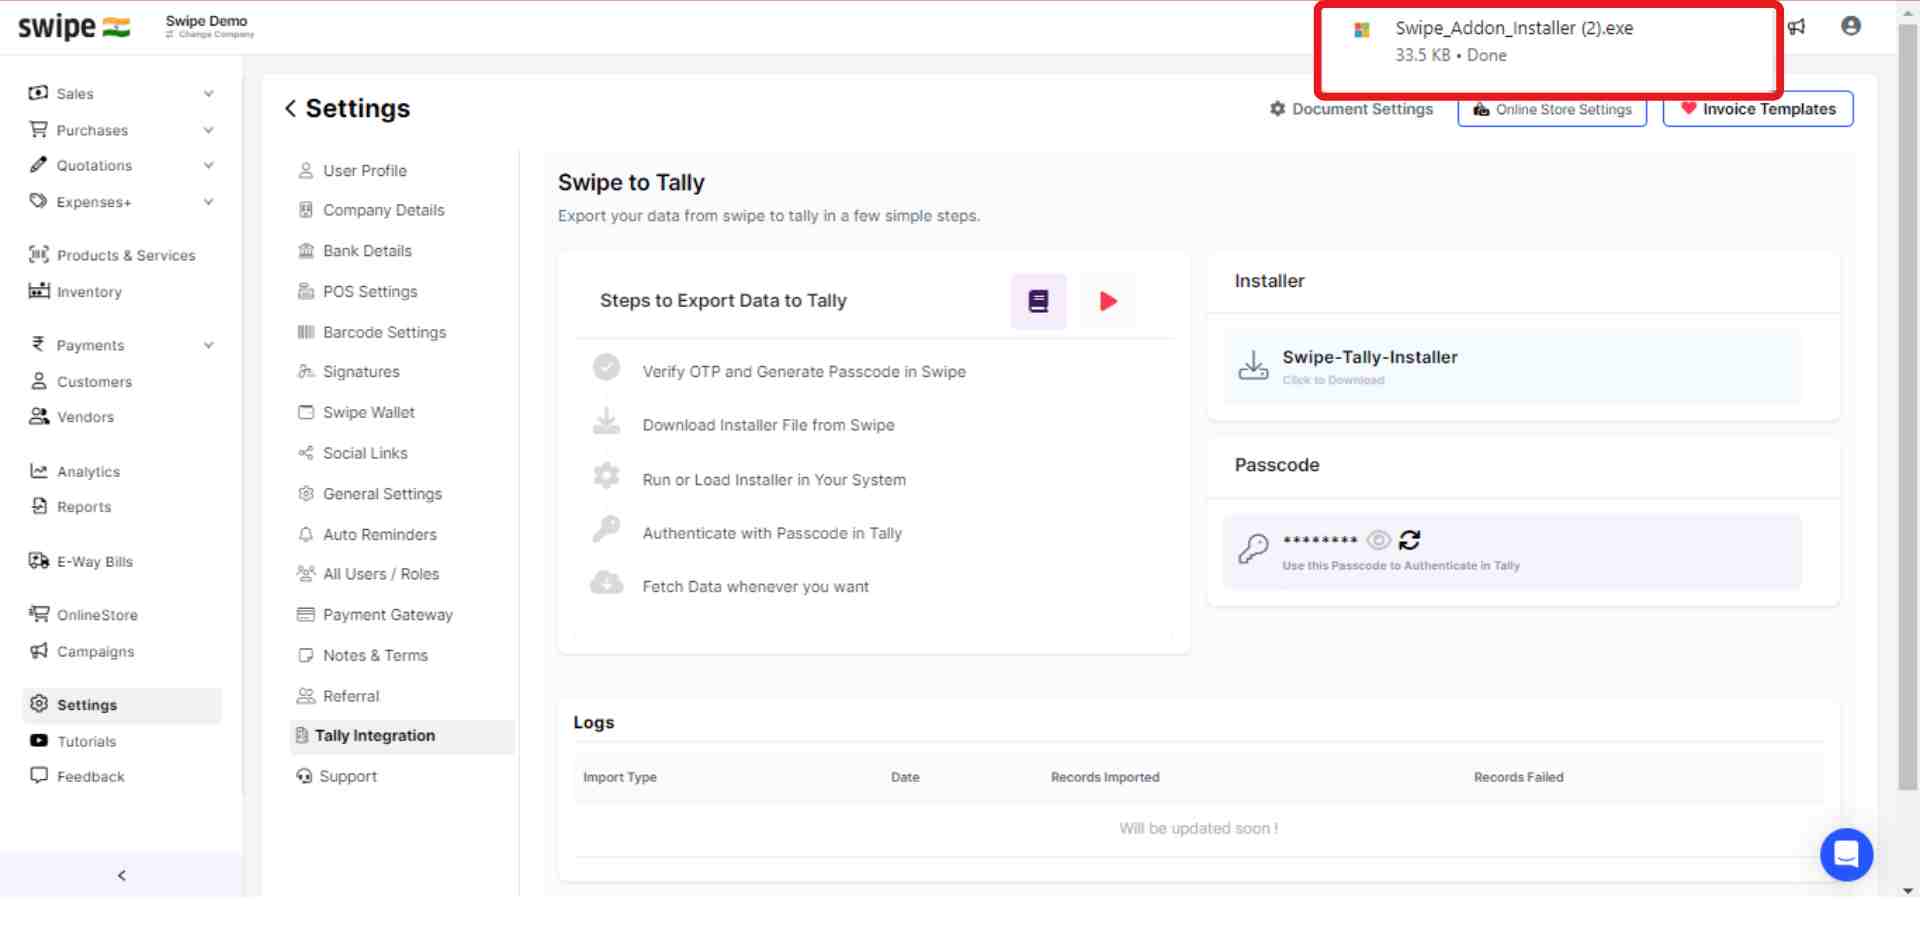The image size is (1920, 930).
Task: Expand the Expenses+ menu chevron
Action: click(x=208, y=202)
